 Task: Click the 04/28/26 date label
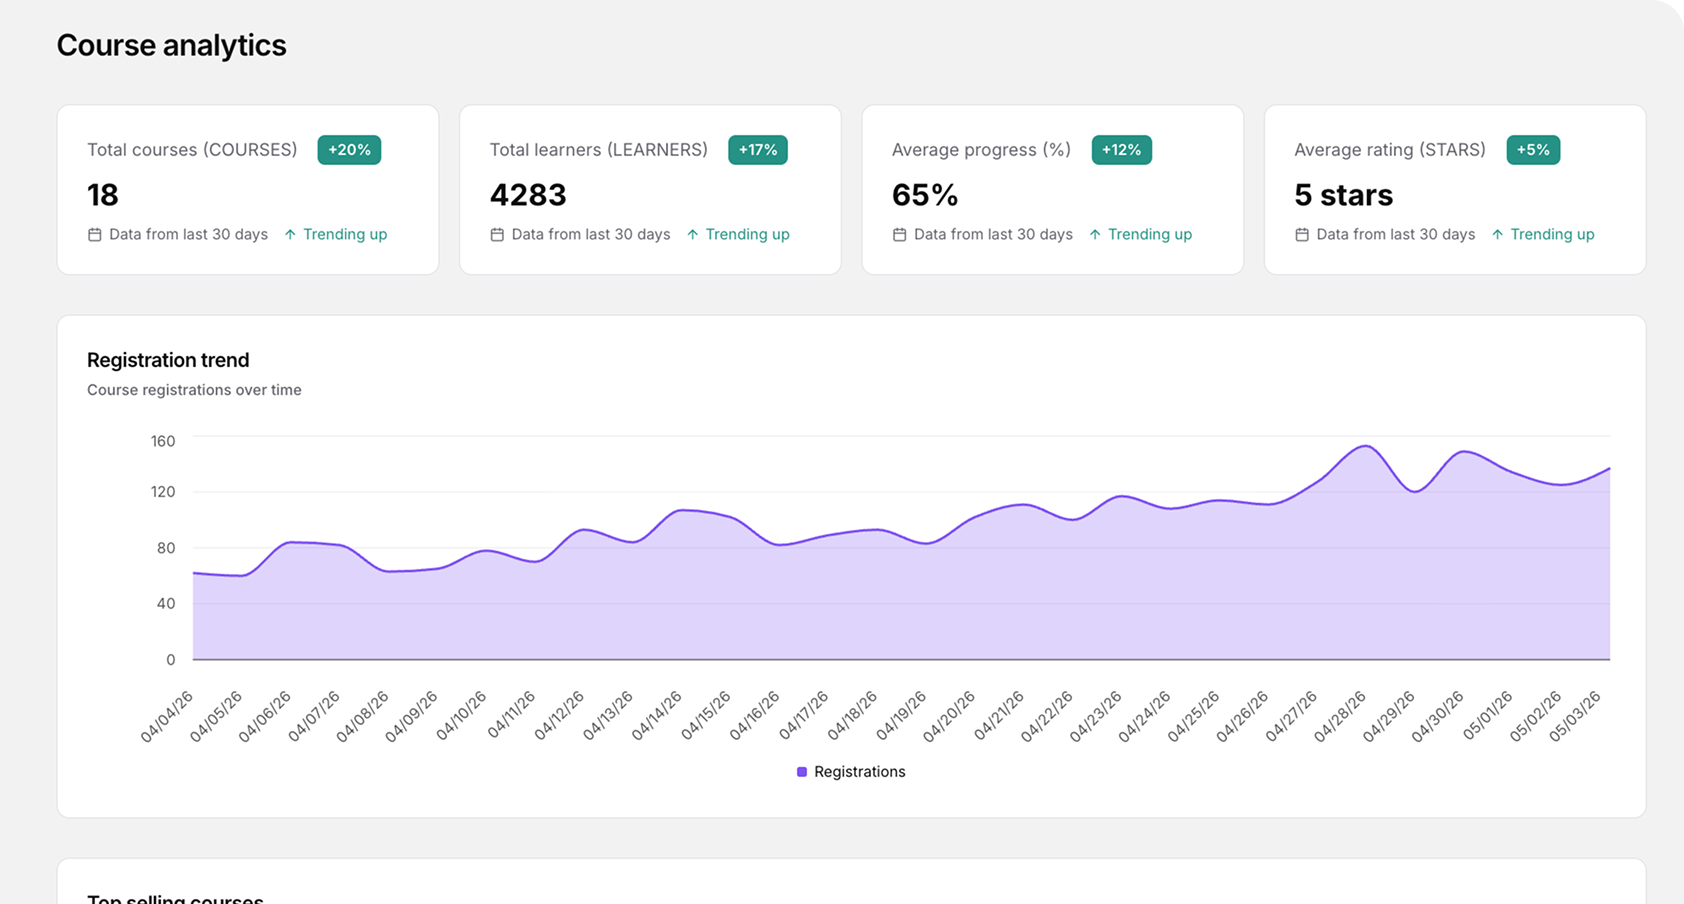tap(1340, 716)
